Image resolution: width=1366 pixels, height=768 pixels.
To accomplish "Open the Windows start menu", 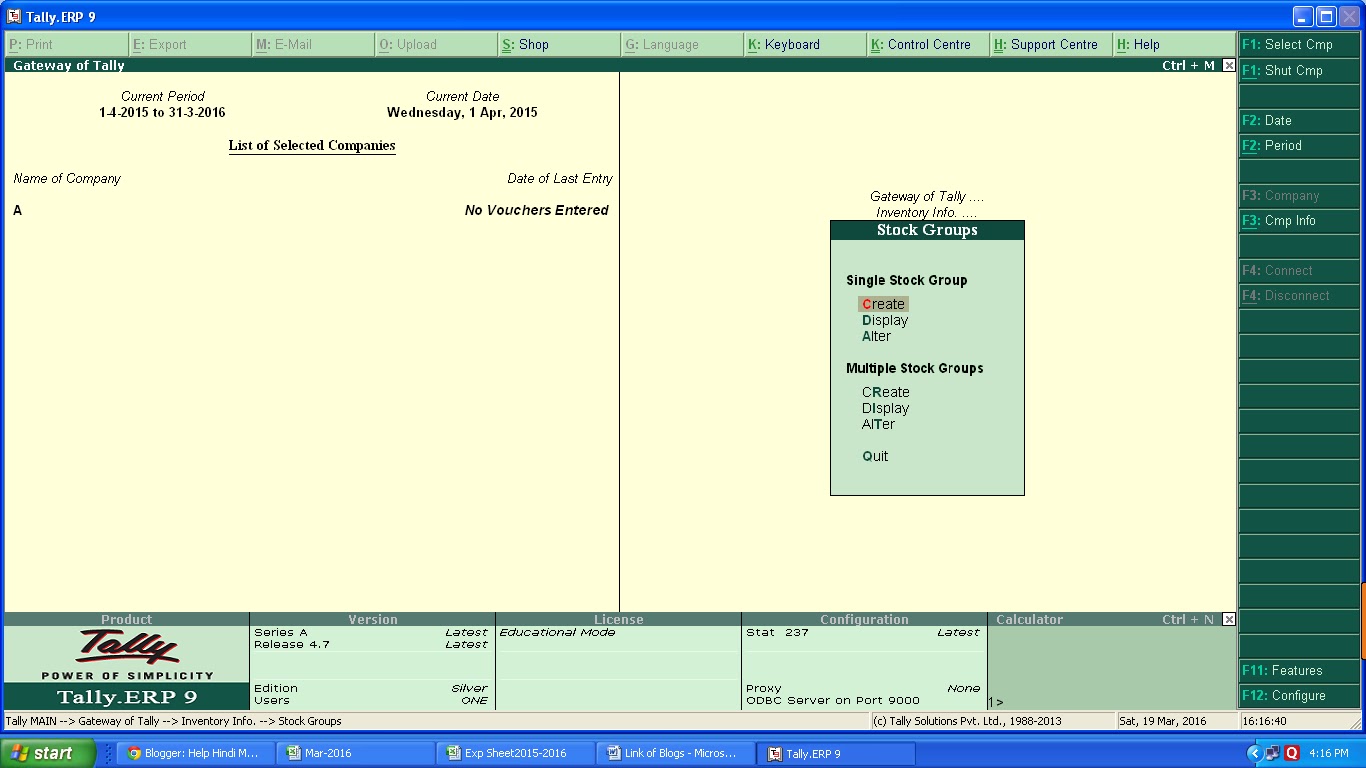I will [x=48, y=753].
